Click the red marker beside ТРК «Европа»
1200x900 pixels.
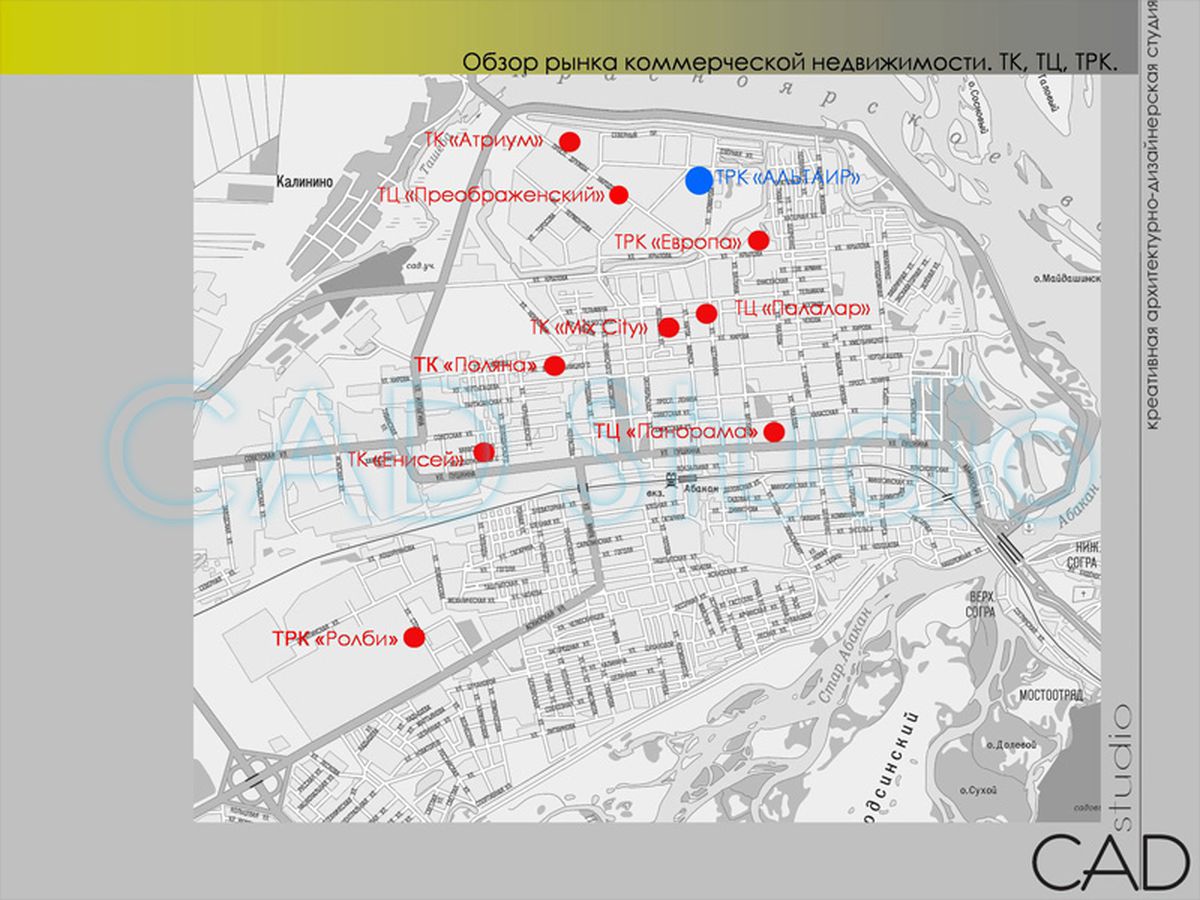[x=758, y=240]
